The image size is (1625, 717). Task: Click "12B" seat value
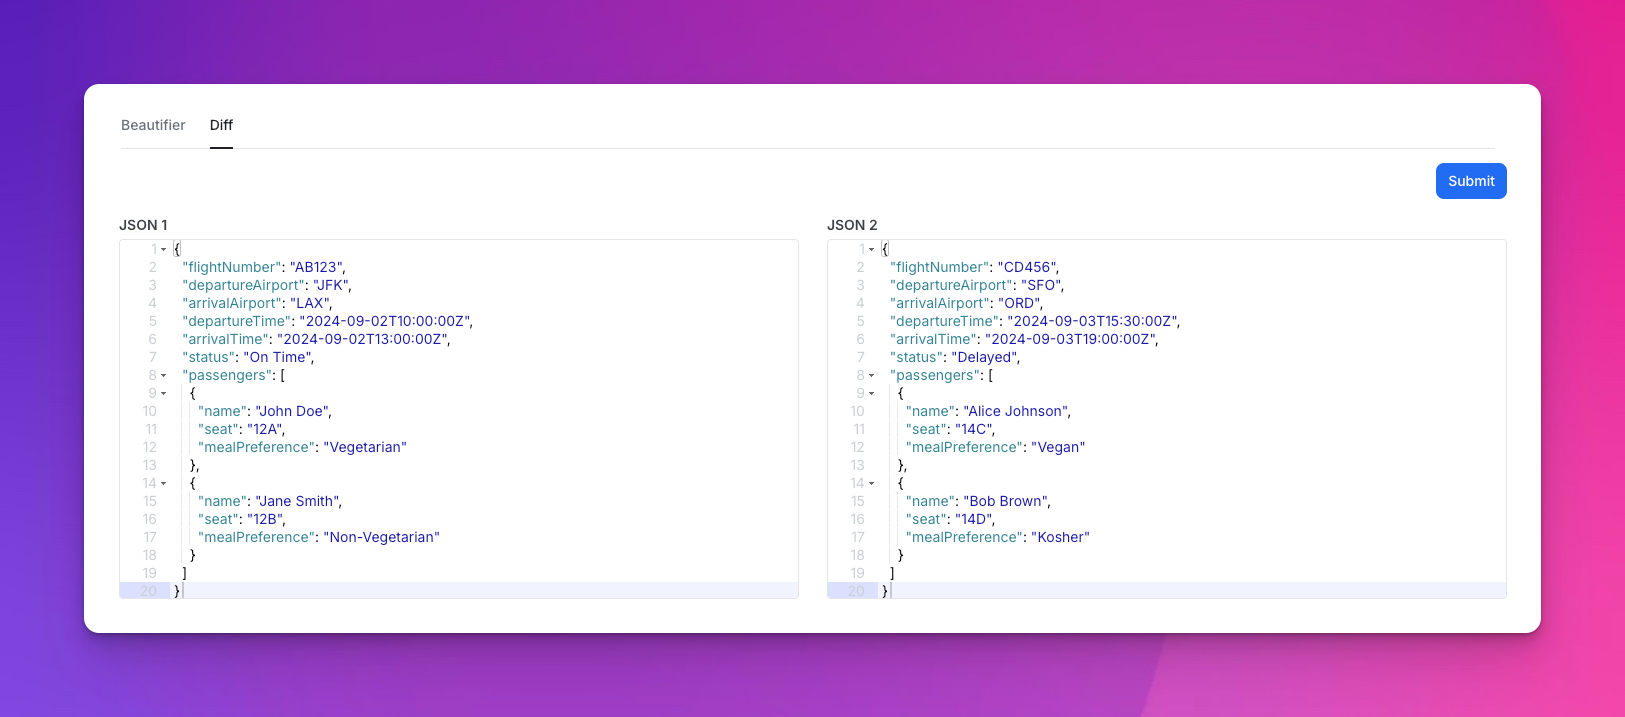click(x=265, y=519)
